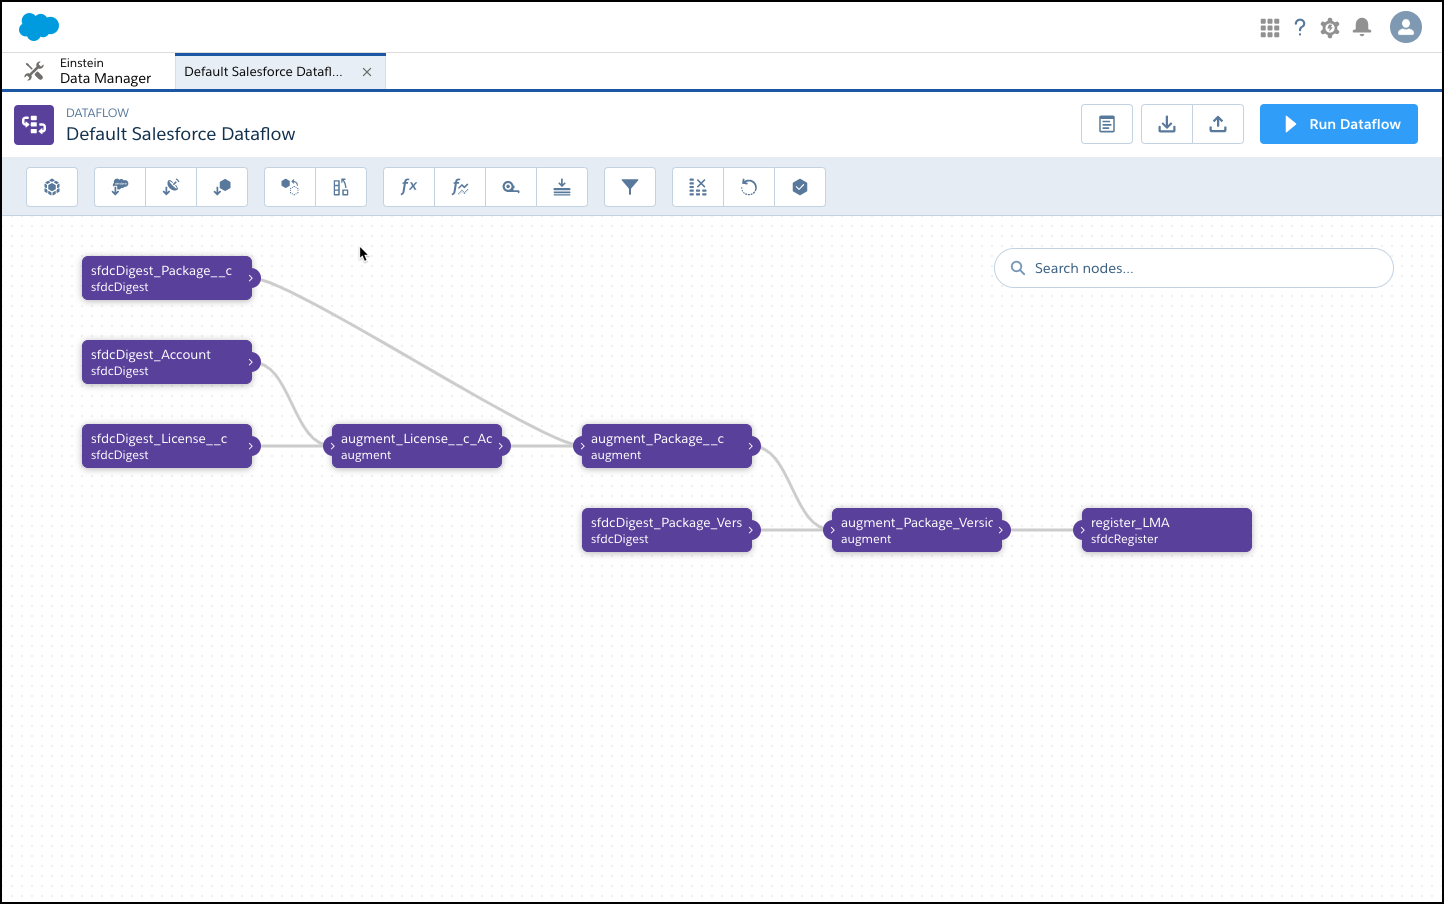
Task: Click output chevron of augment_Package__c node
Action: [x=751, y=446]
